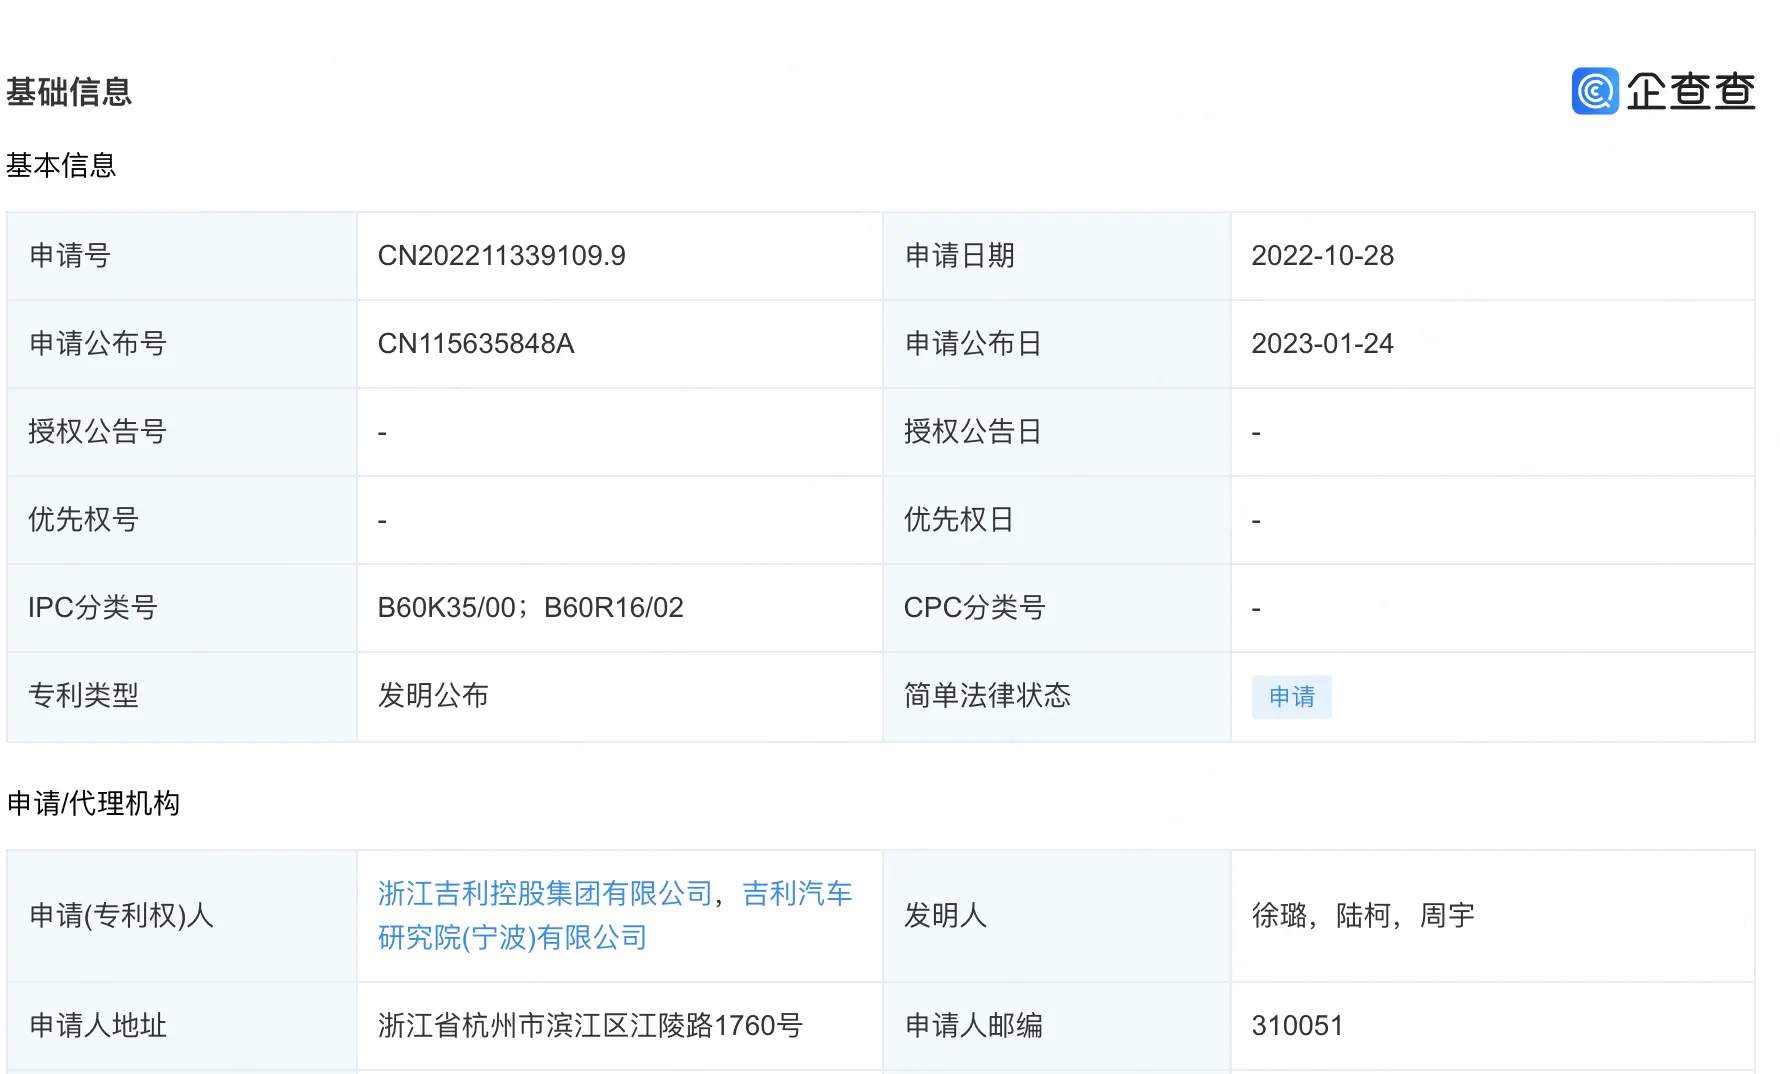Screen dimensions: 1780x1074
Task: Click the 申请/代理机构 subsection heading
Action: (x=93, y=803)
